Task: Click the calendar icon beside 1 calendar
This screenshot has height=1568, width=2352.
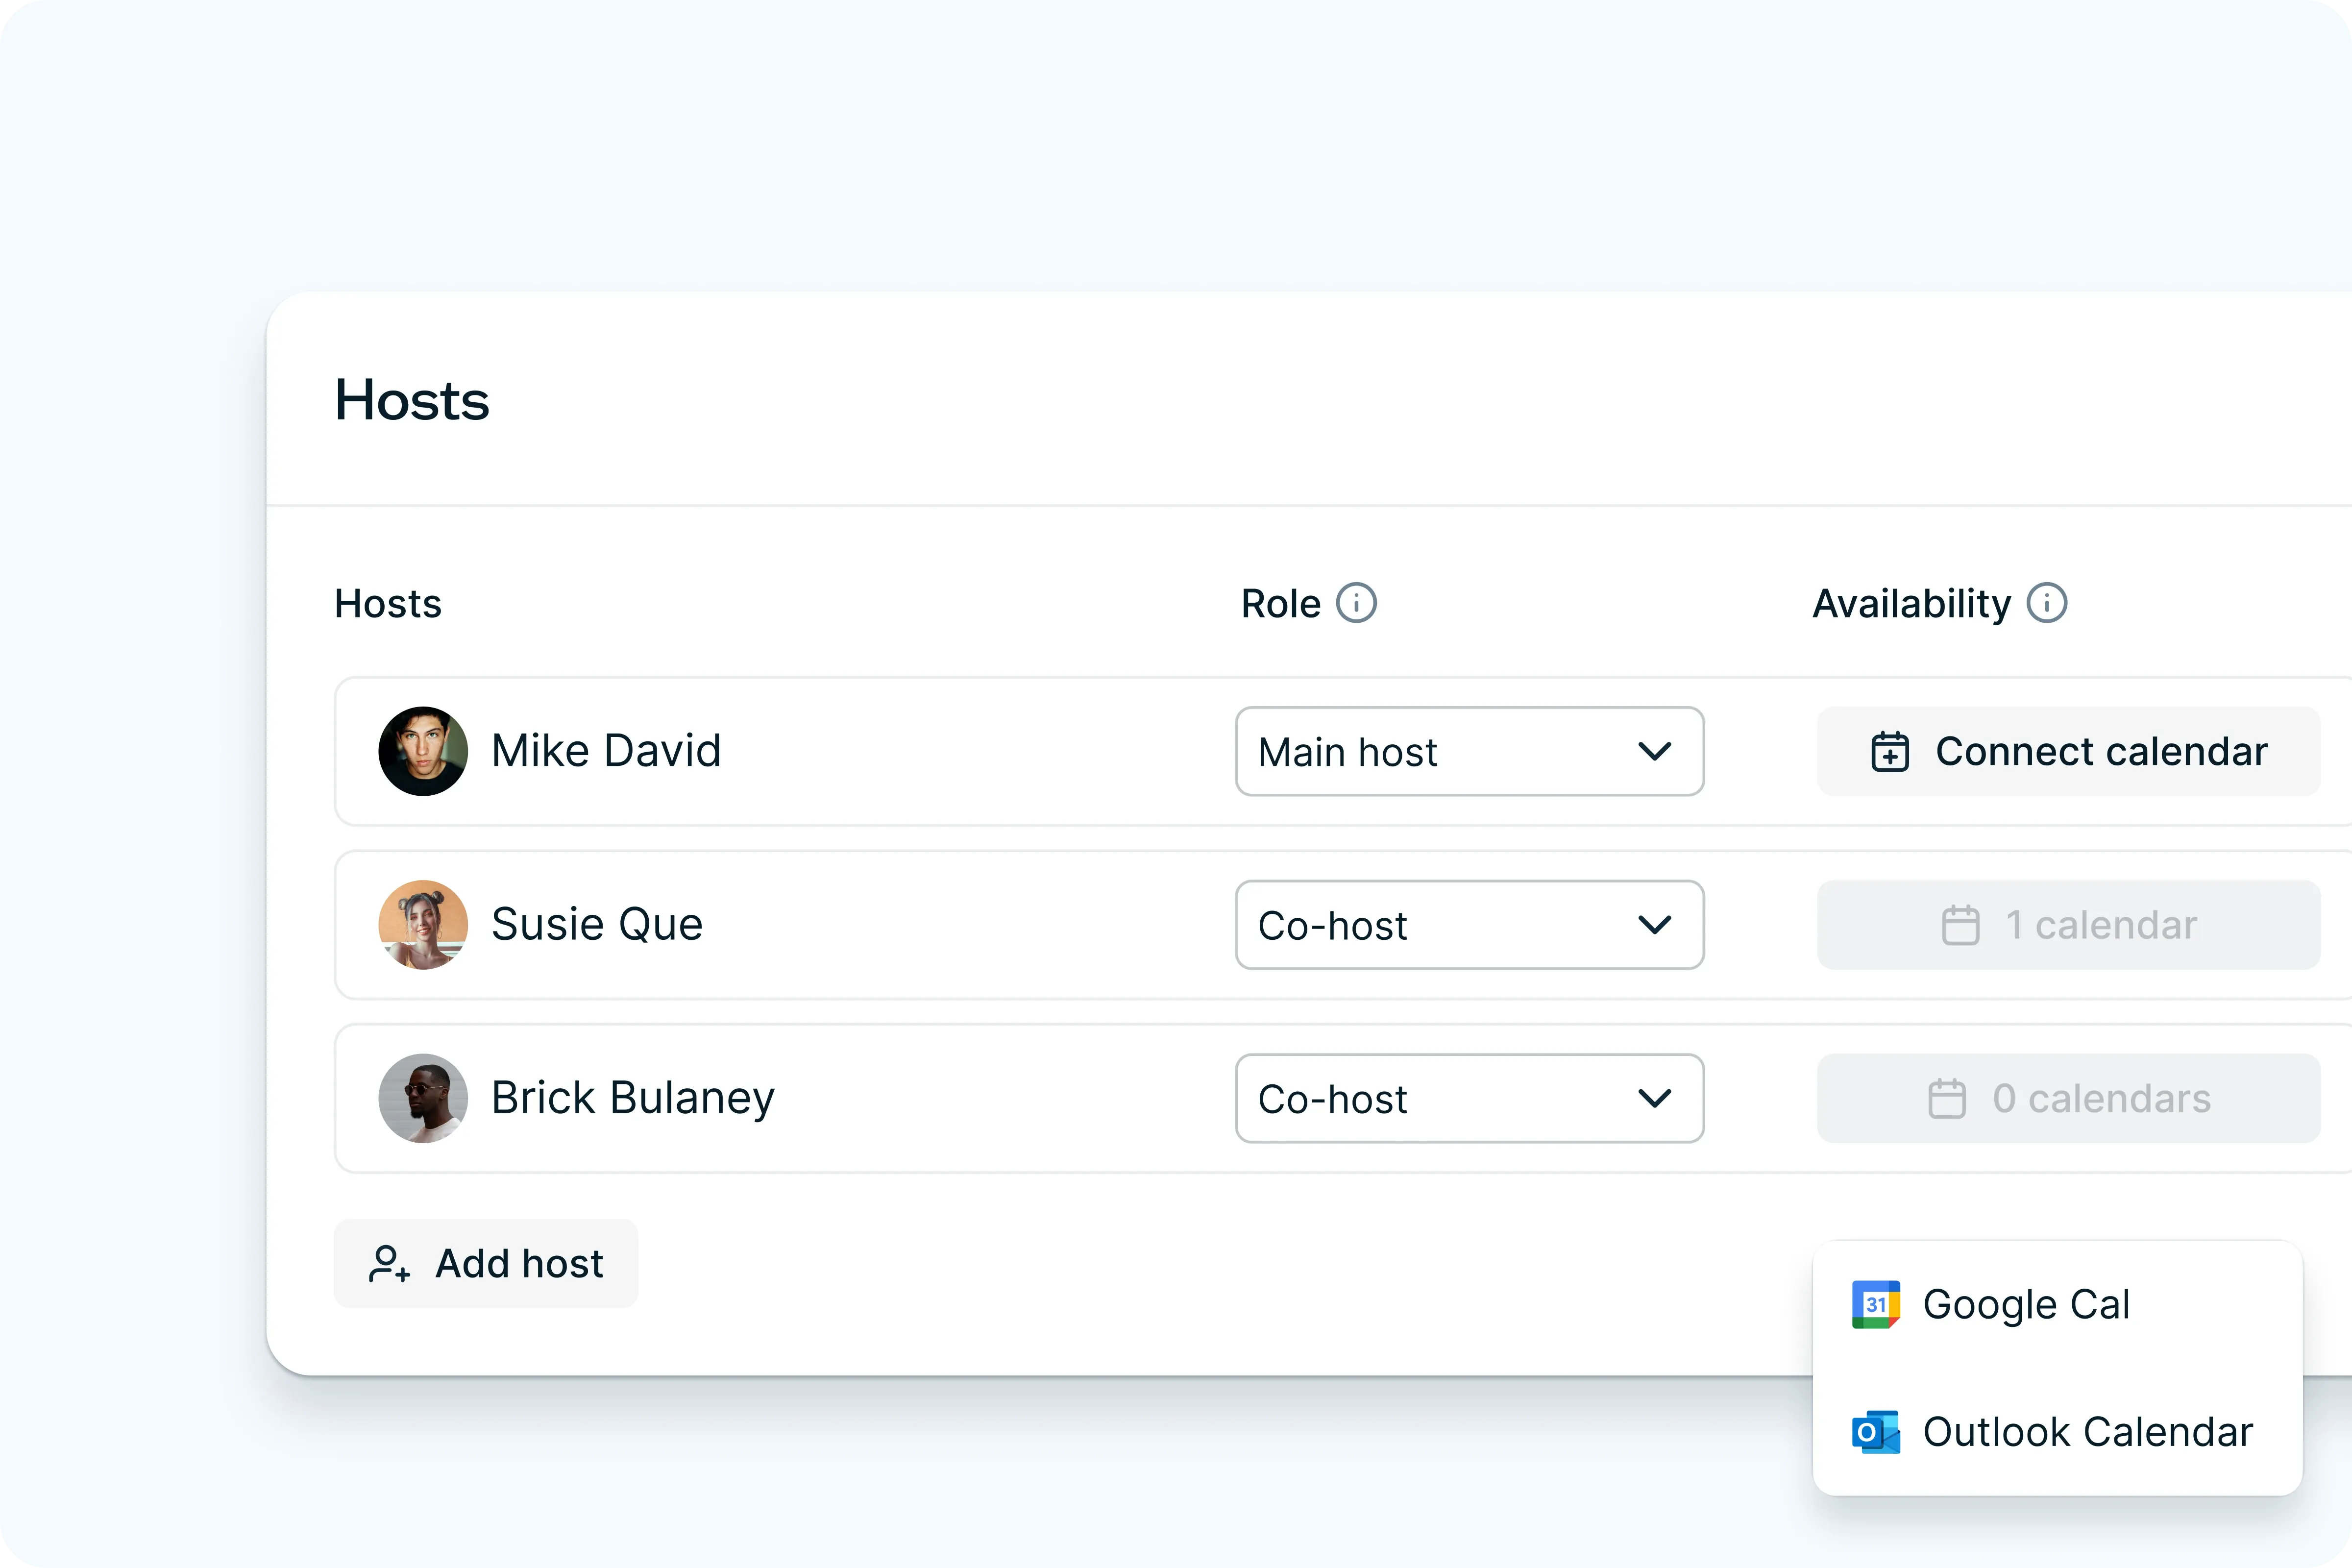Action: (x=1960, y=925)
